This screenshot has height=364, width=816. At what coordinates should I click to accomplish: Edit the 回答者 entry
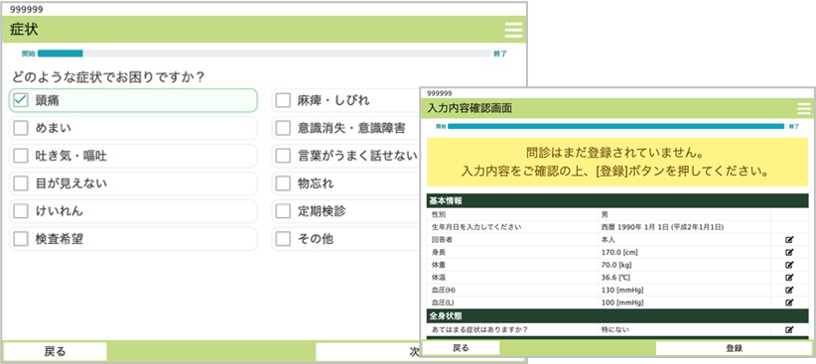pos(789,240)
